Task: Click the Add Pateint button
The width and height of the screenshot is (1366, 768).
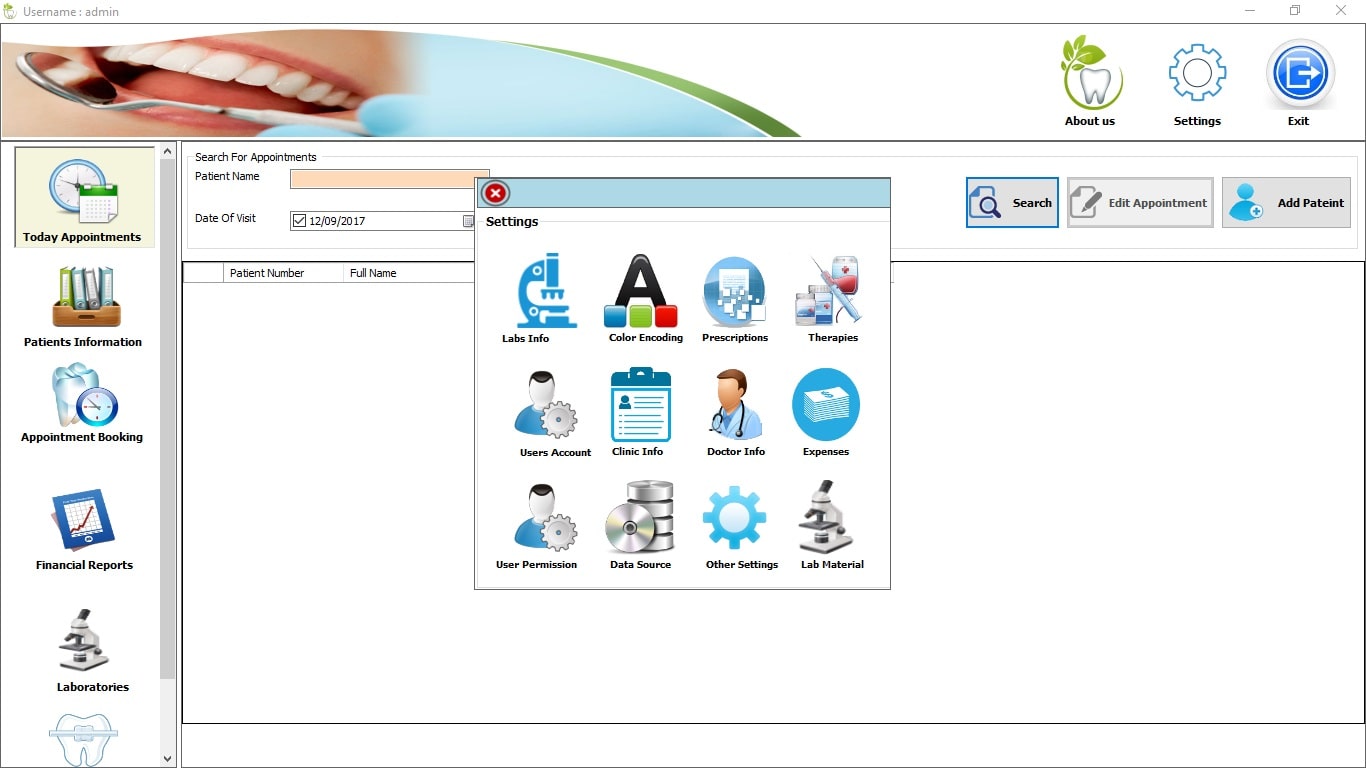Action: (x=1286, y=203)
